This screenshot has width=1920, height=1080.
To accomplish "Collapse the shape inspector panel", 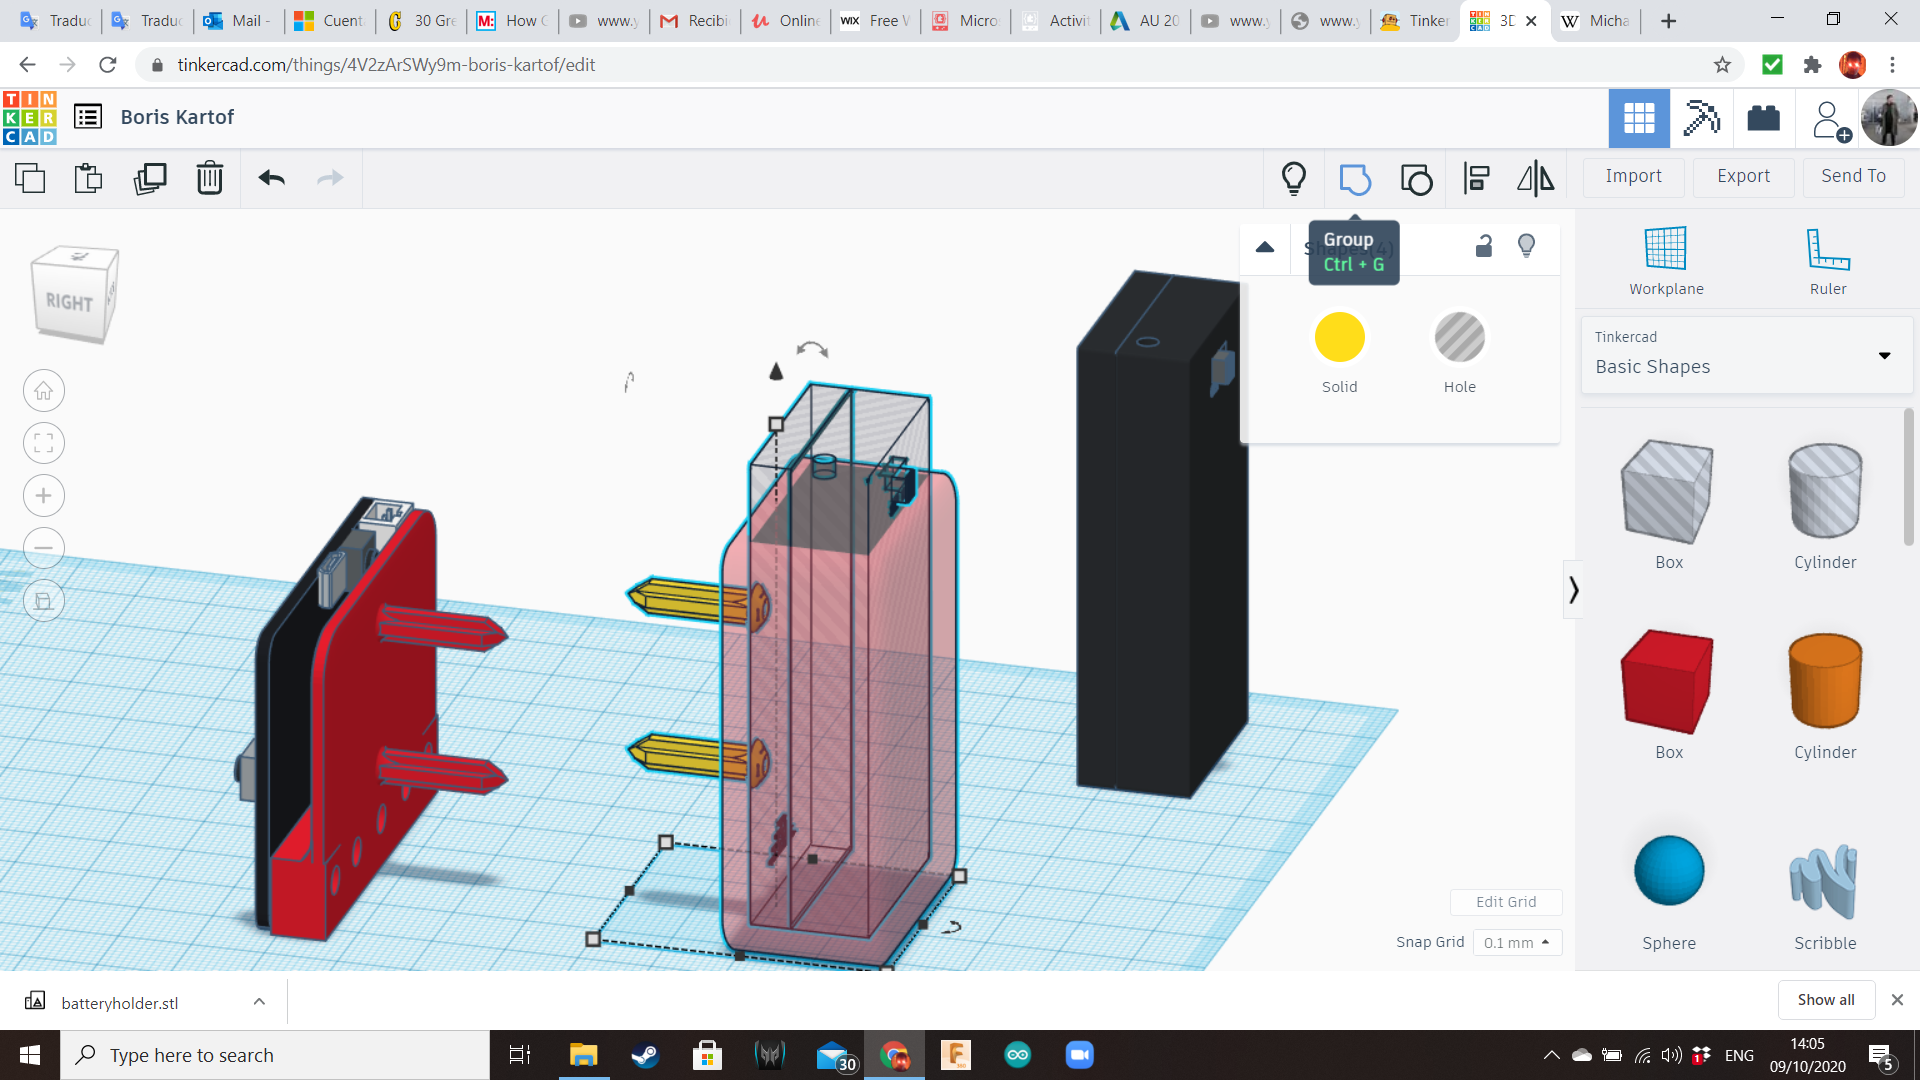I will click(1265, 247).
